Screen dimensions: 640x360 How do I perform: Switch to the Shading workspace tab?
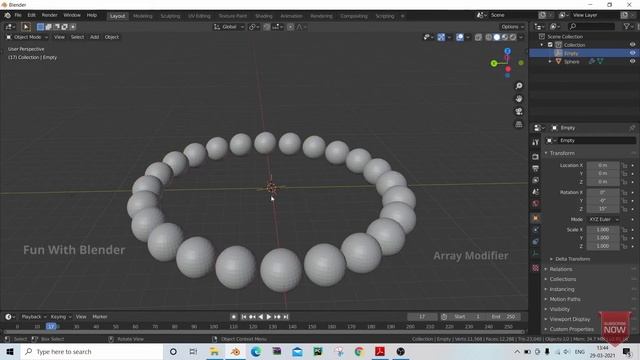[264, 16]
